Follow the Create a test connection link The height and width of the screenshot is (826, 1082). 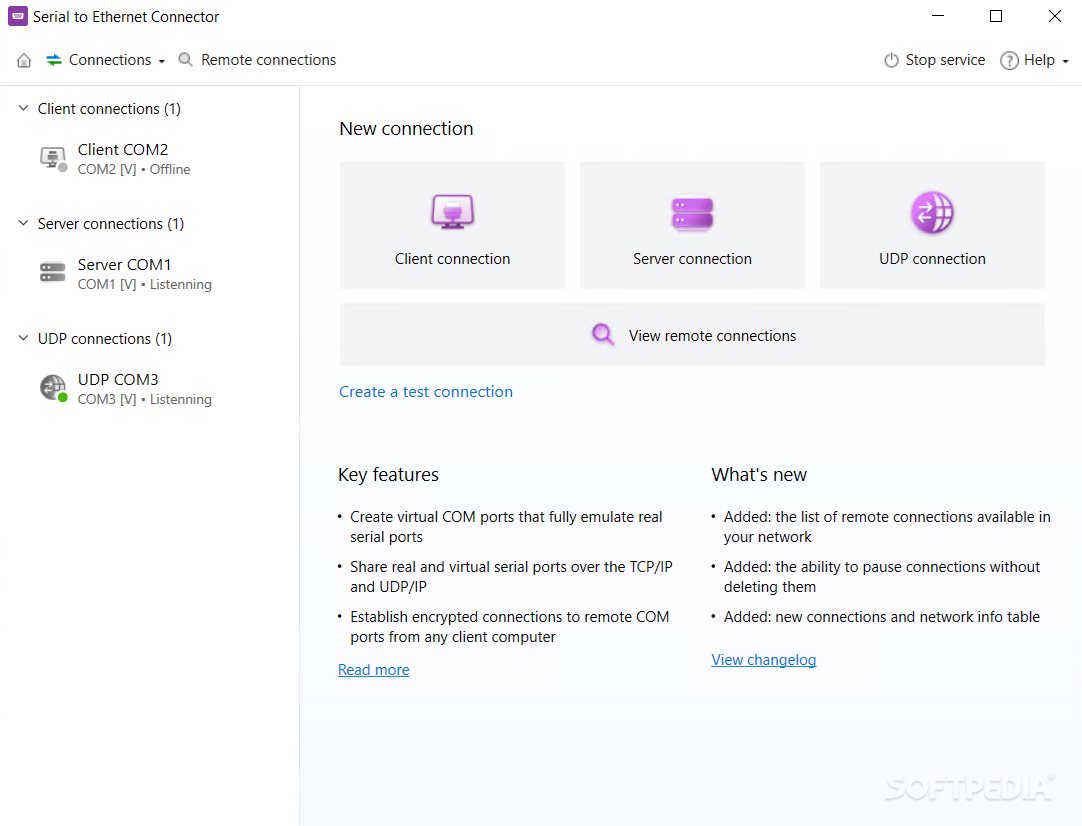pyautogui.click(x=426, y=392)
